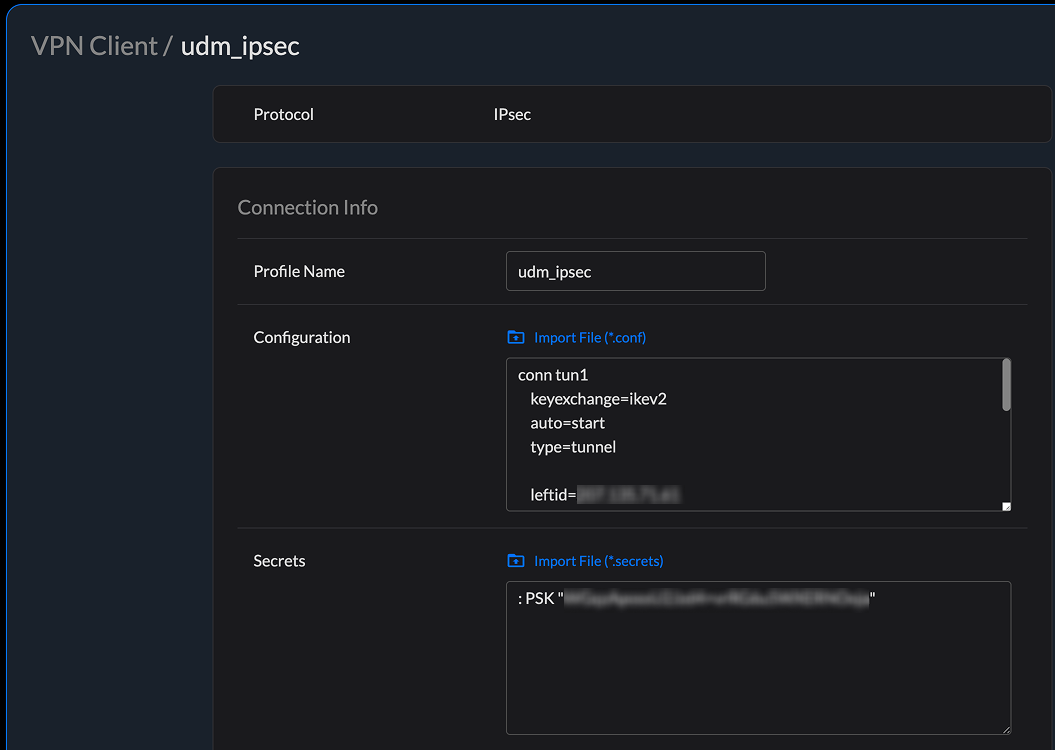This screenshot has height=750, width=1055.
Task: Click the Secrets text area resize handle
Action: coord(1006,730)
